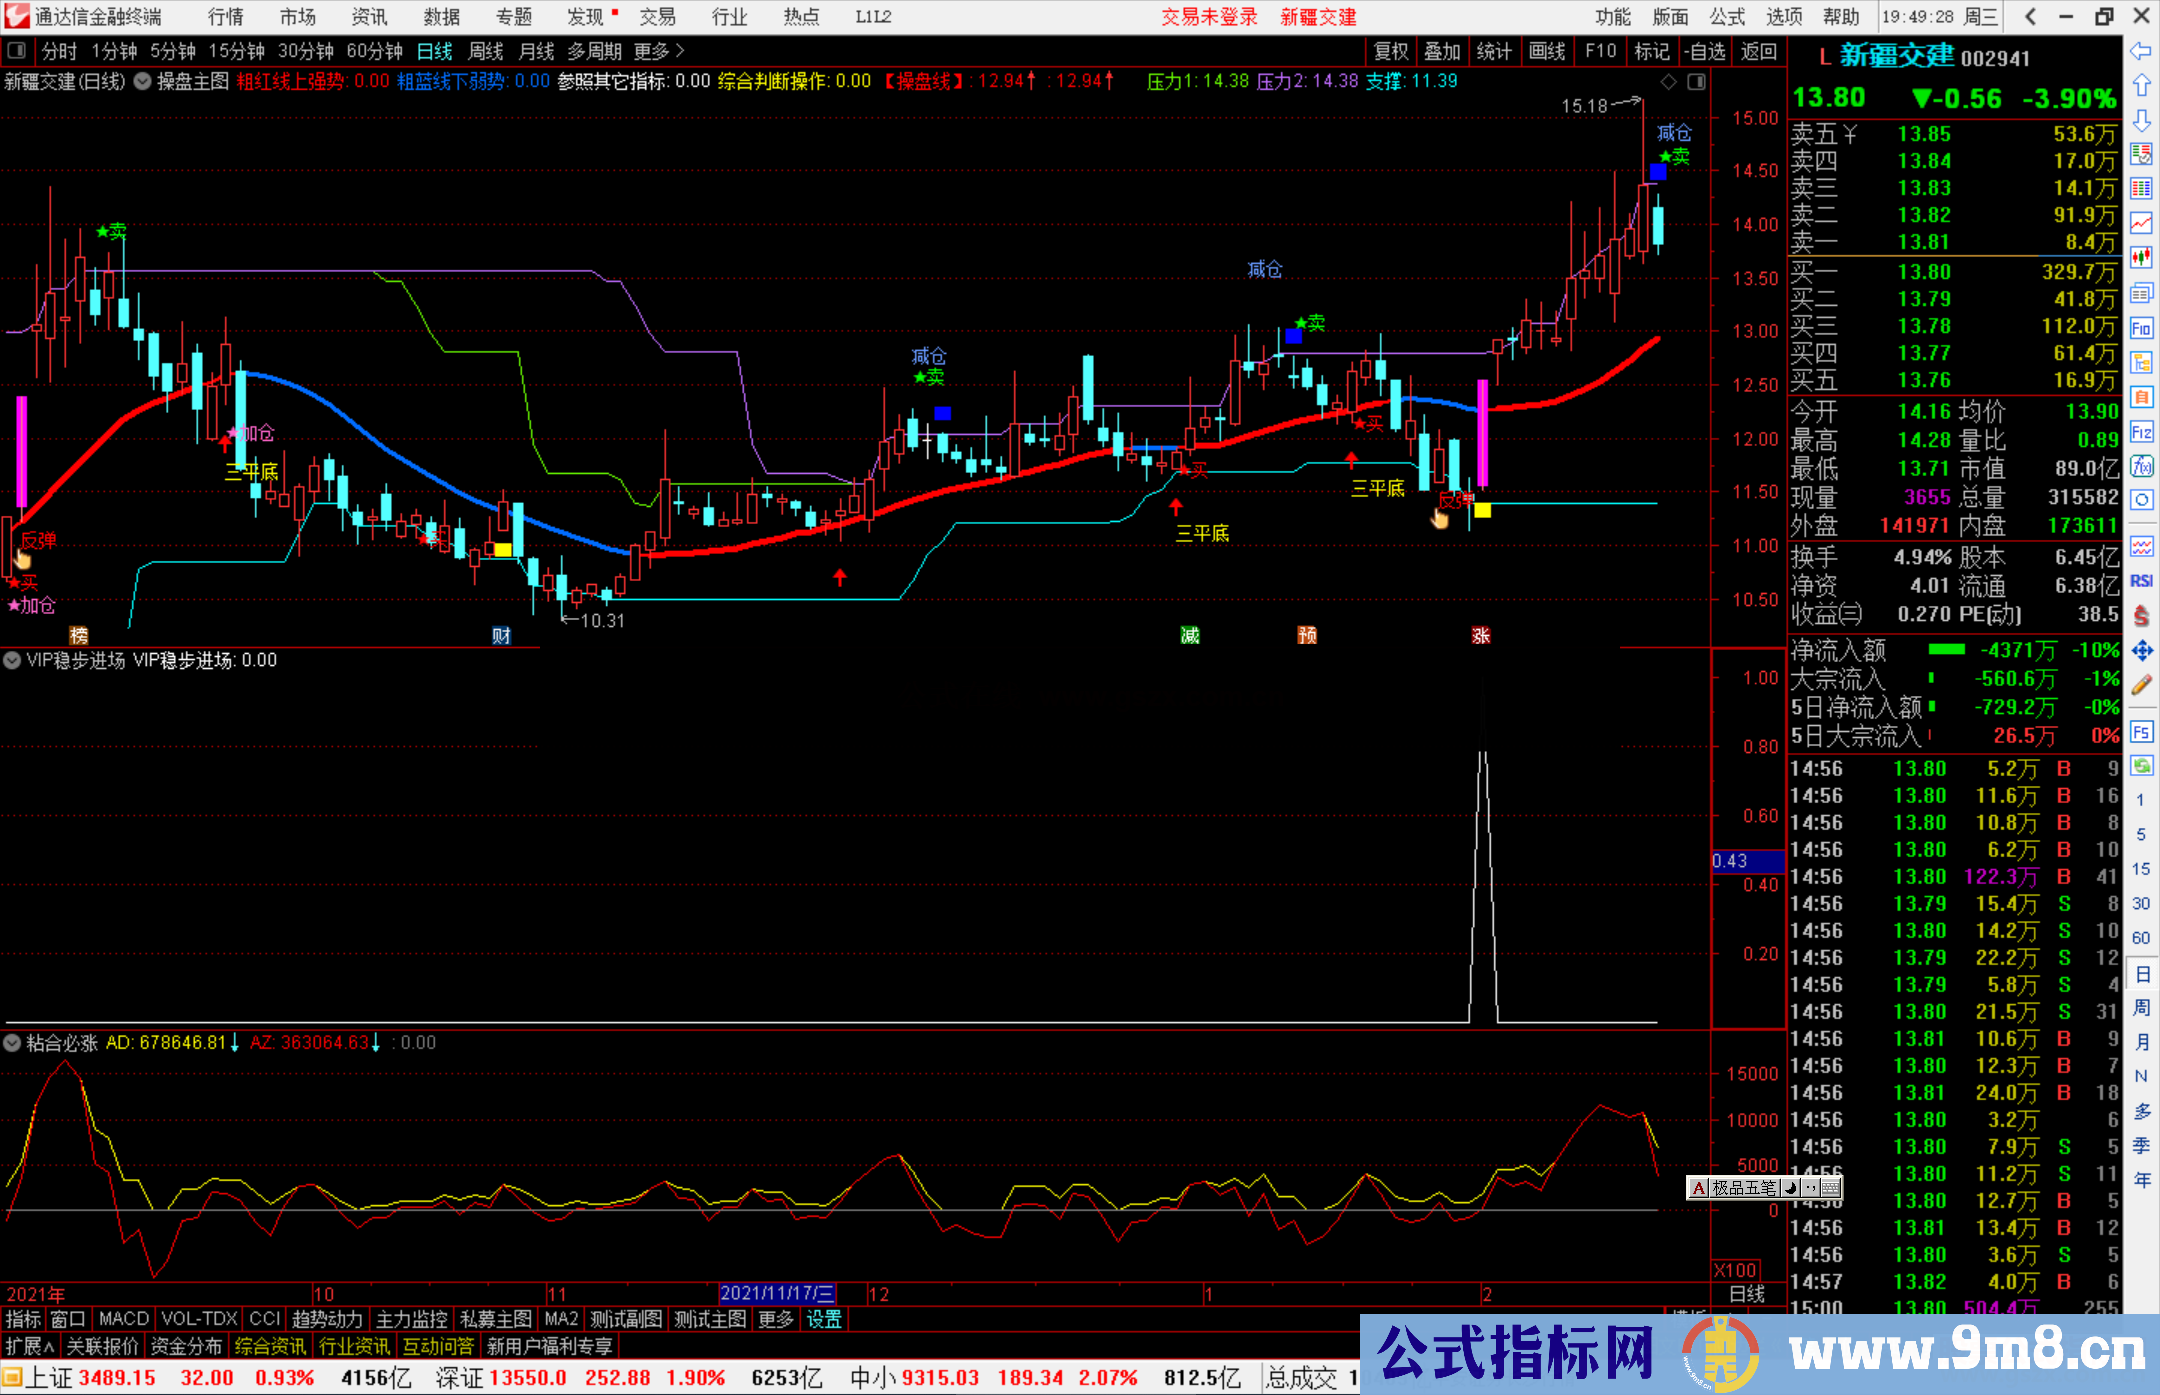Viewport: 2160px width, 1395px height.
Task: Open the 功能 menu
Action: tap(1613, 17)
